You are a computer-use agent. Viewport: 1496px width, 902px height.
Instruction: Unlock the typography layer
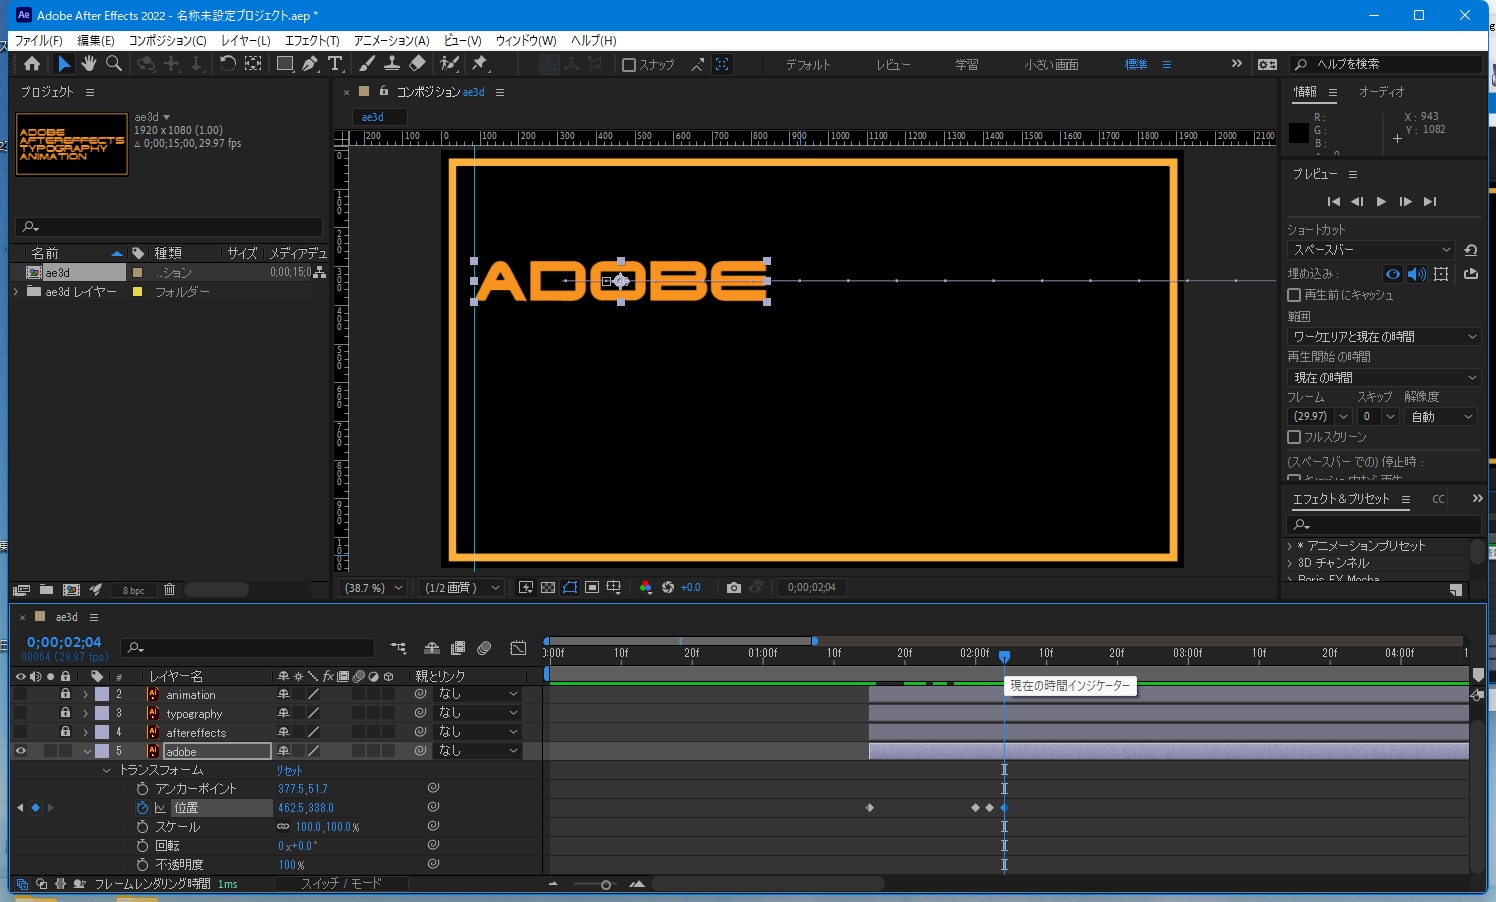(65, 713)
